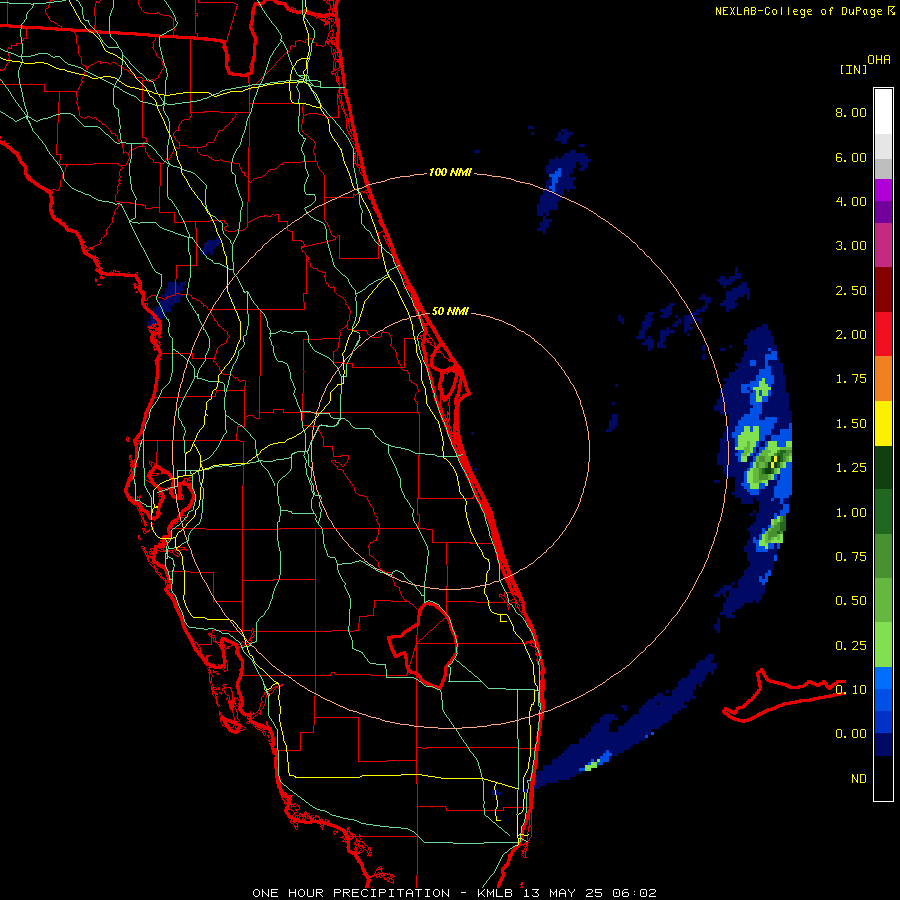Pick the darkest green swatch beside 1.25
This screenshot has height=900, width=900.
[x=883, y=467]
